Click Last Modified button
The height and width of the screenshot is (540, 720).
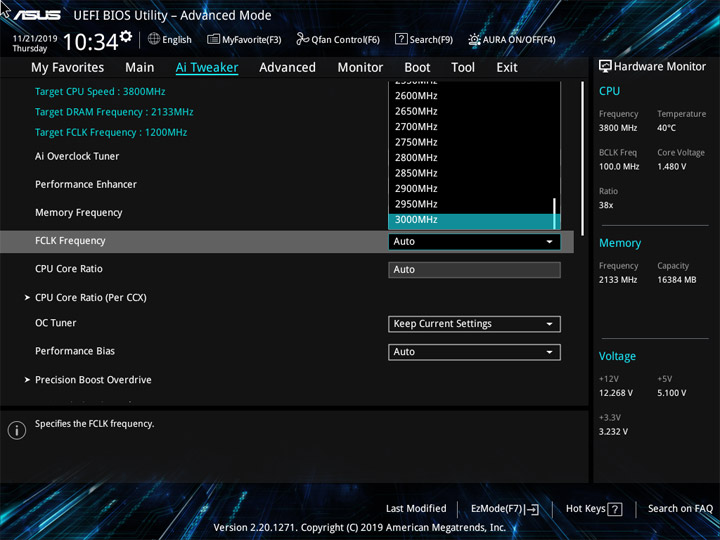click(416, 509)
